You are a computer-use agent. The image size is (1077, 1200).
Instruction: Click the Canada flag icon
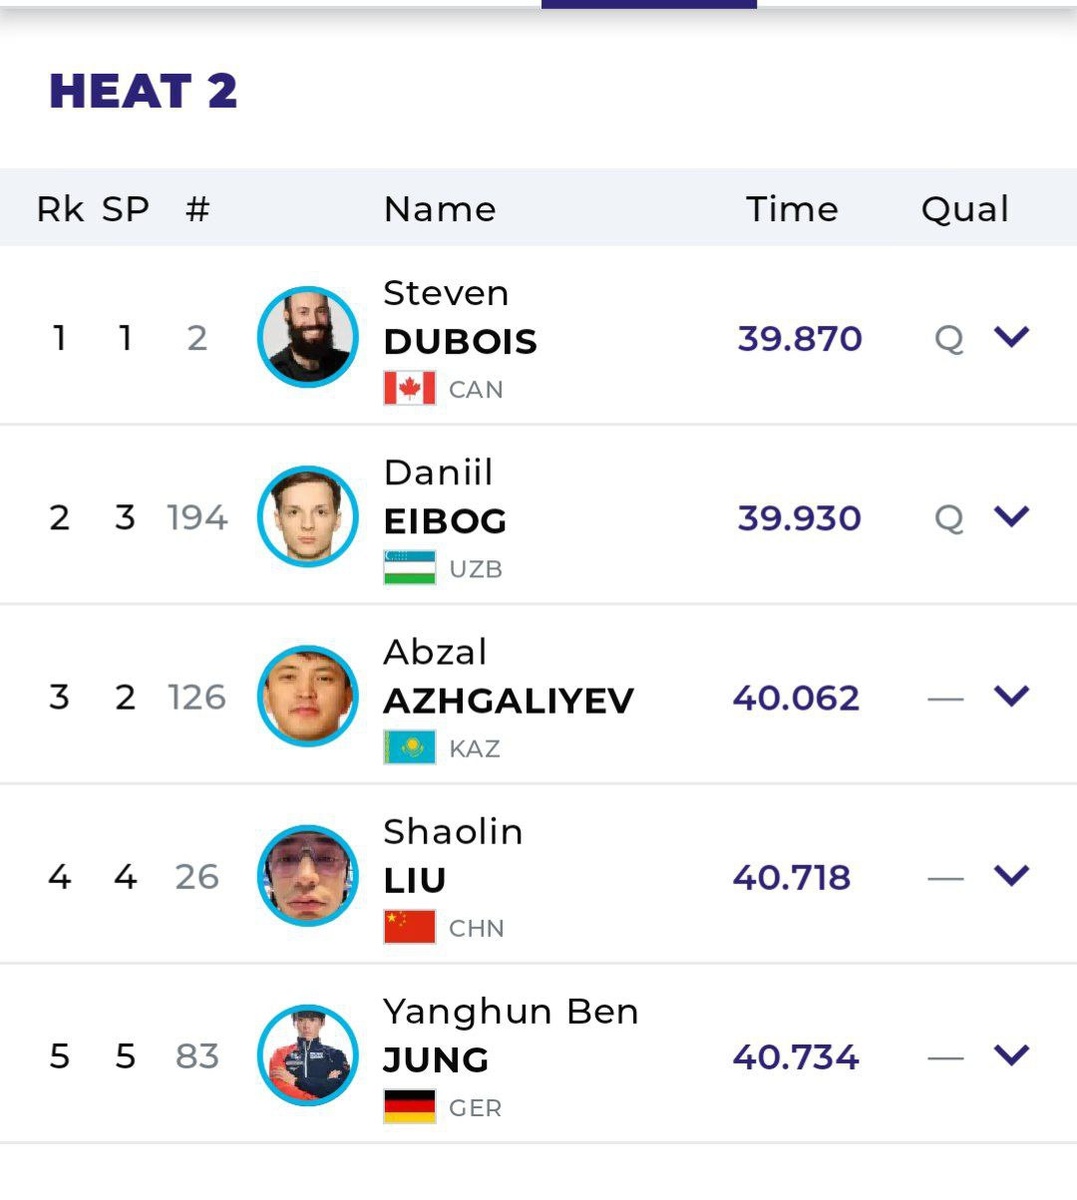coord(409,388)
